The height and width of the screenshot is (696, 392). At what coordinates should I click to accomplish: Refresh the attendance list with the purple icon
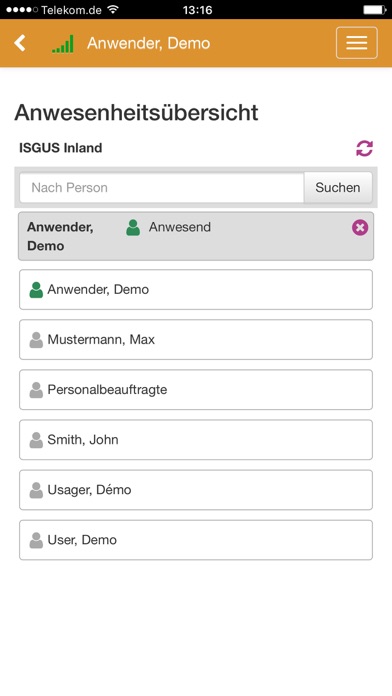pos(364,148)
